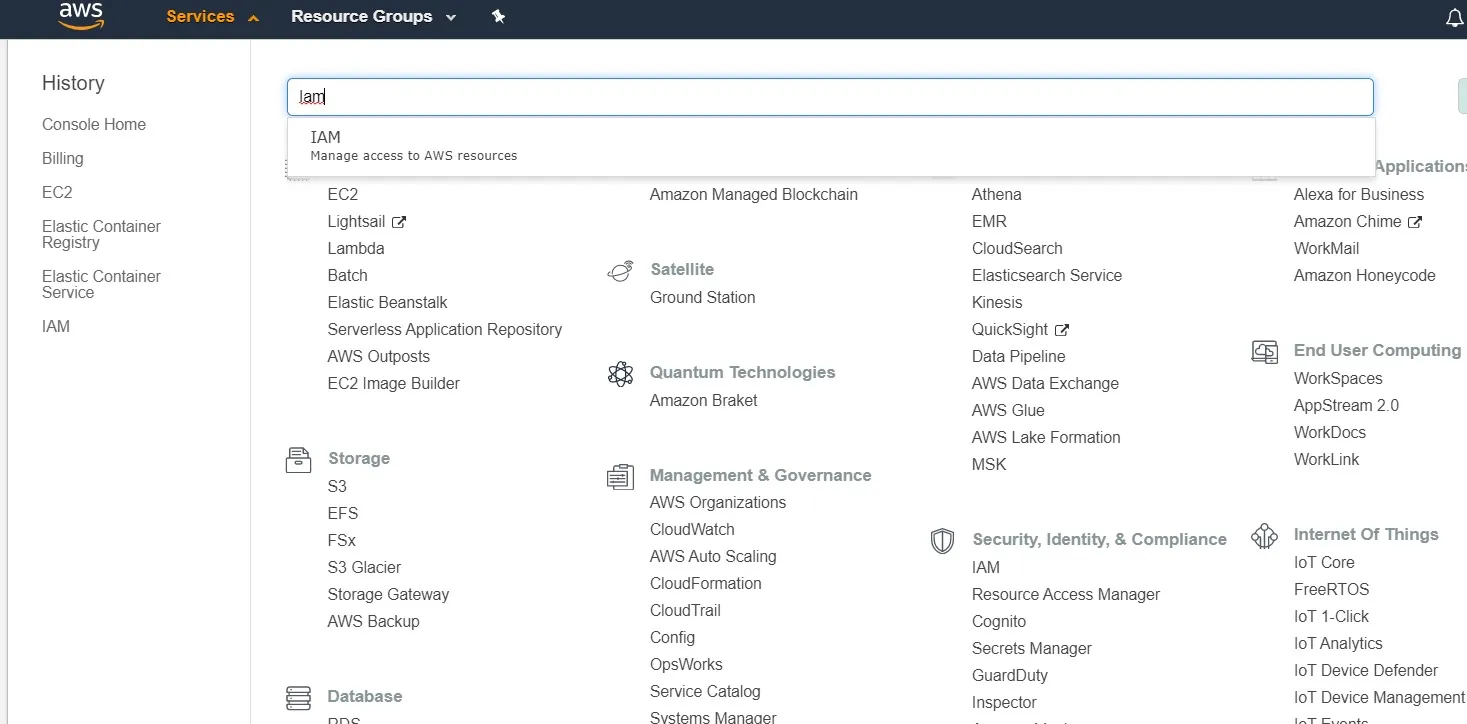Open CloudTrail
The width and height of the screenshot is (1467, 724).
685,610
